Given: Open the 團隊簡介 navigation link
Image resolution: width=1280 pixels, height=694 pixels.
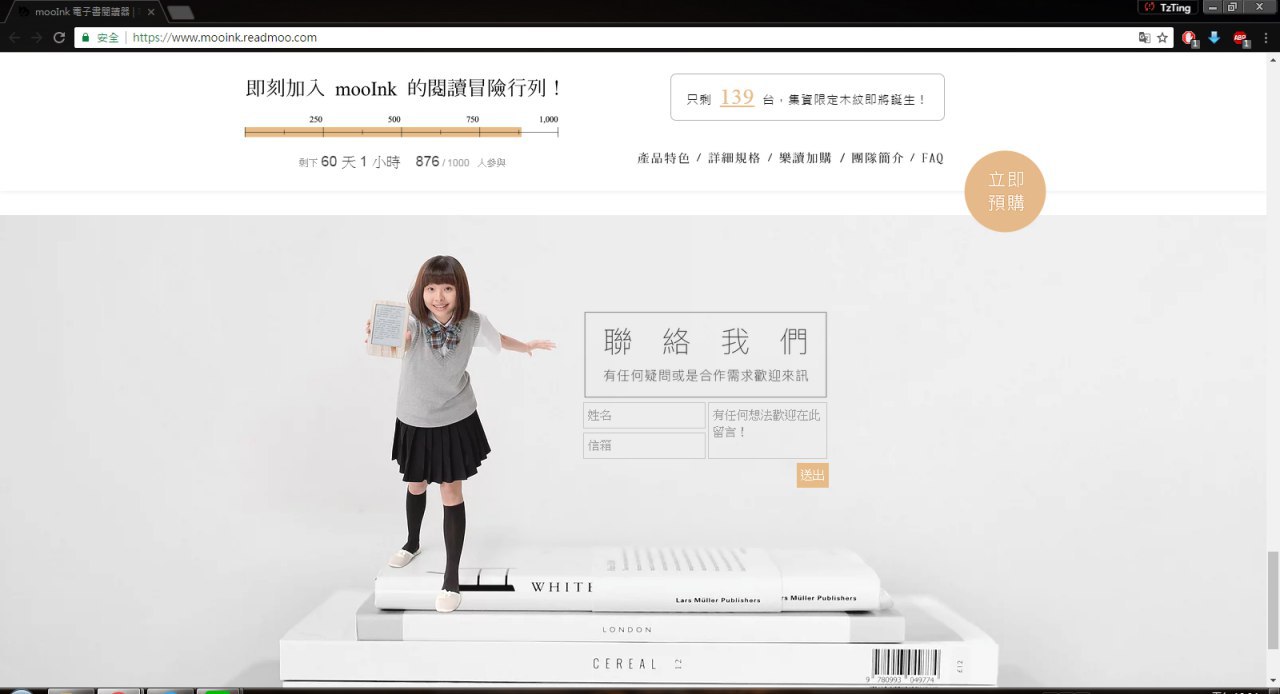Looking at the screenshot, I should (877, 158).
